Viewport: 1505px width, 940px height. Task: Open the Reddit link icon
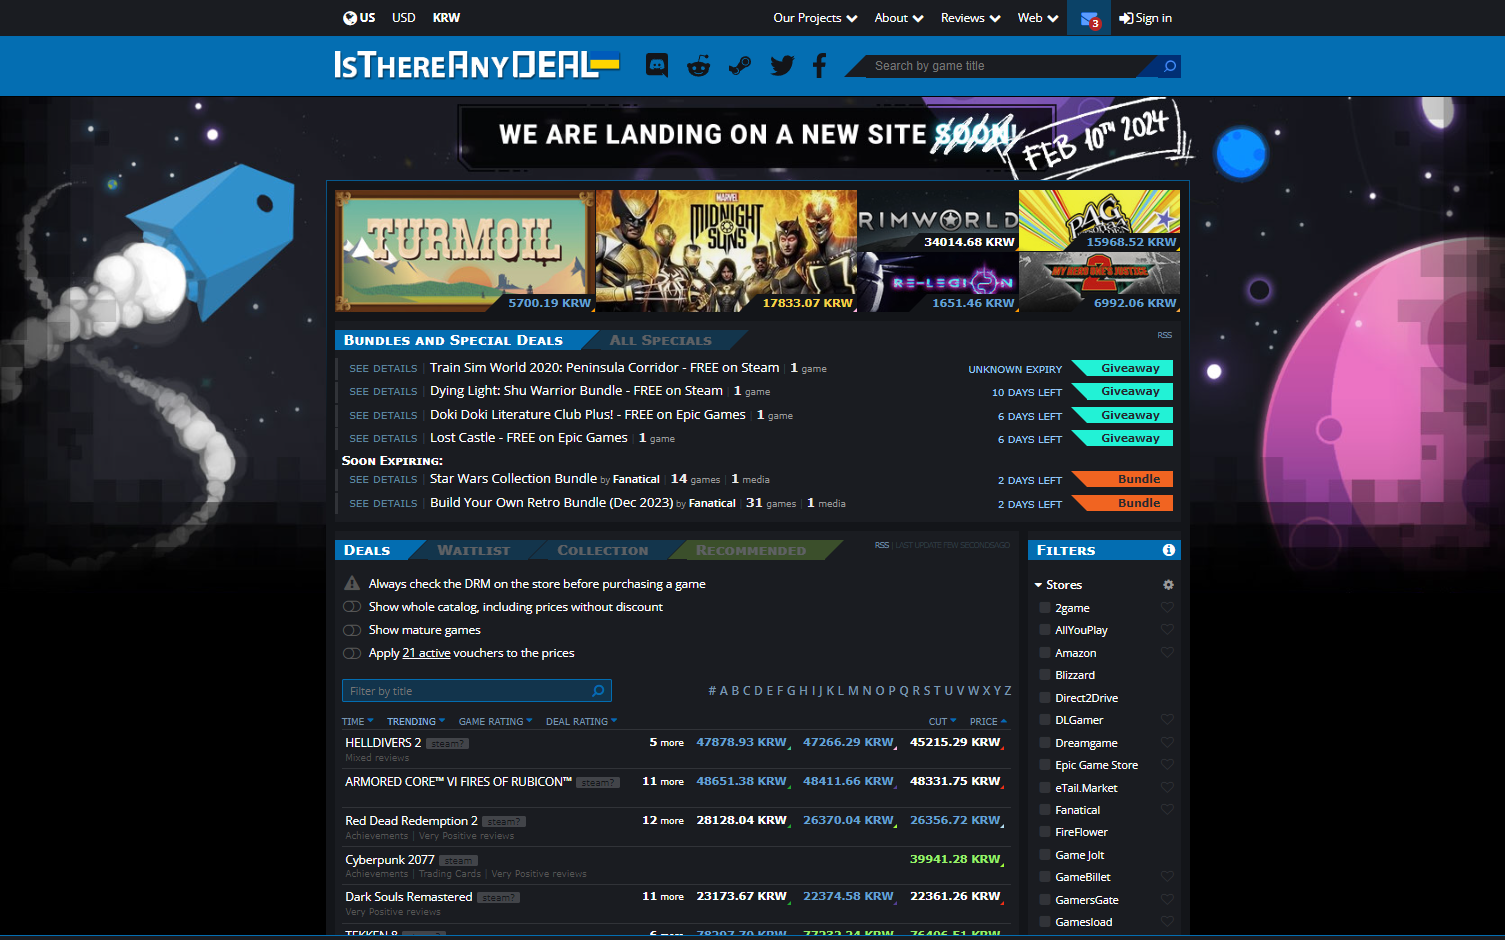coord(698,66)
